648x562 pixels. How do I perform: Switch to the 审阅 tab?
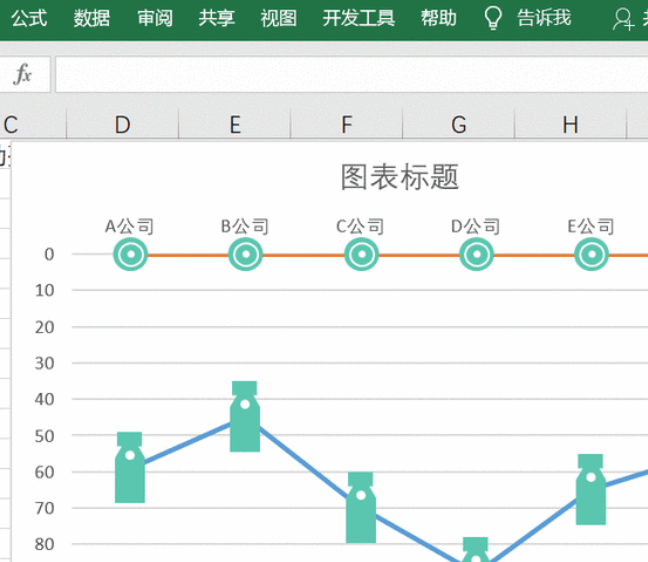[x=155, y=19]
